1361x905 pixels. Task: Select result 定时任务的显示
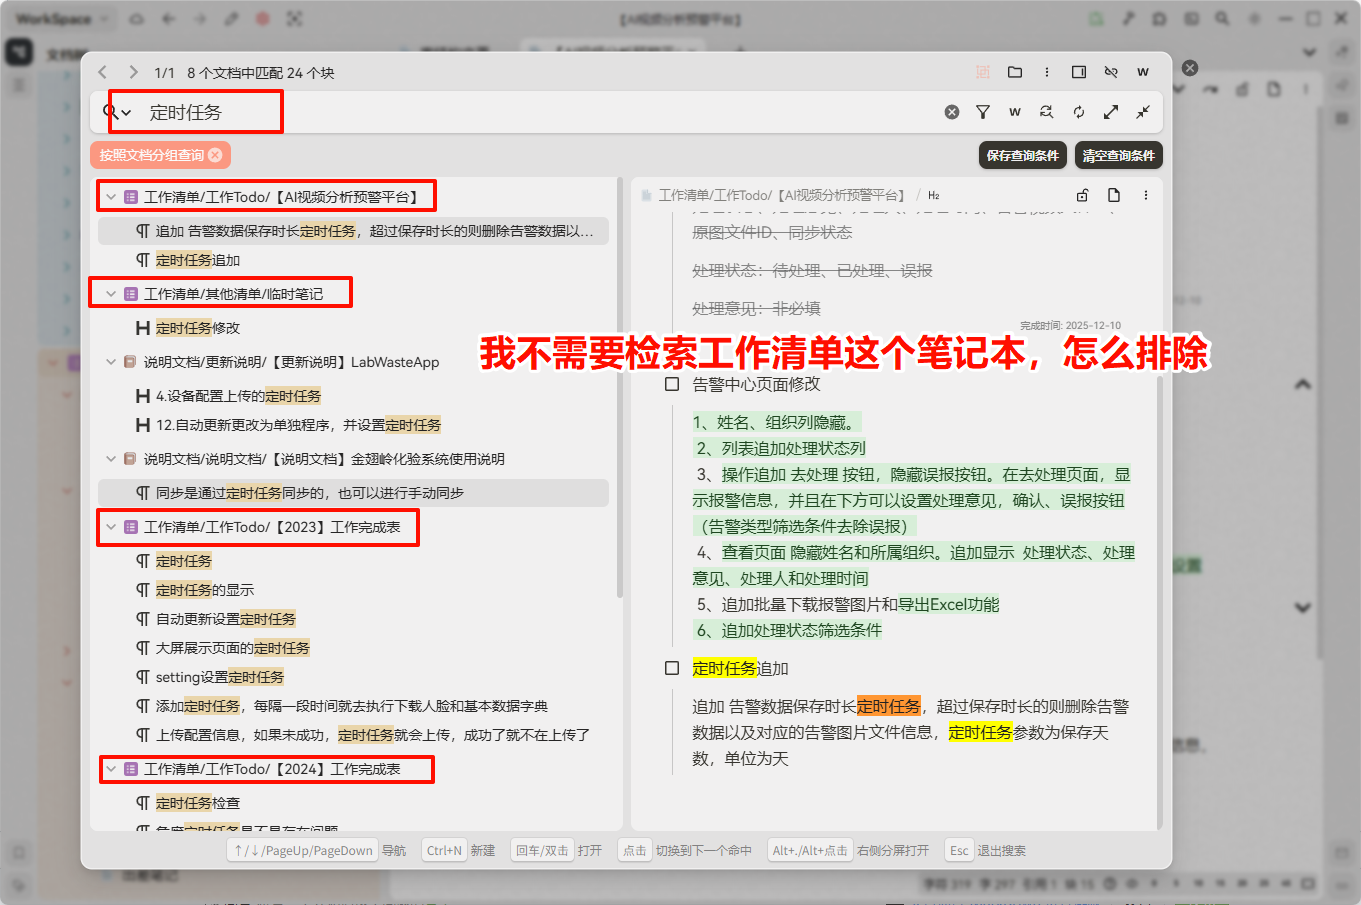click(353, 590)
